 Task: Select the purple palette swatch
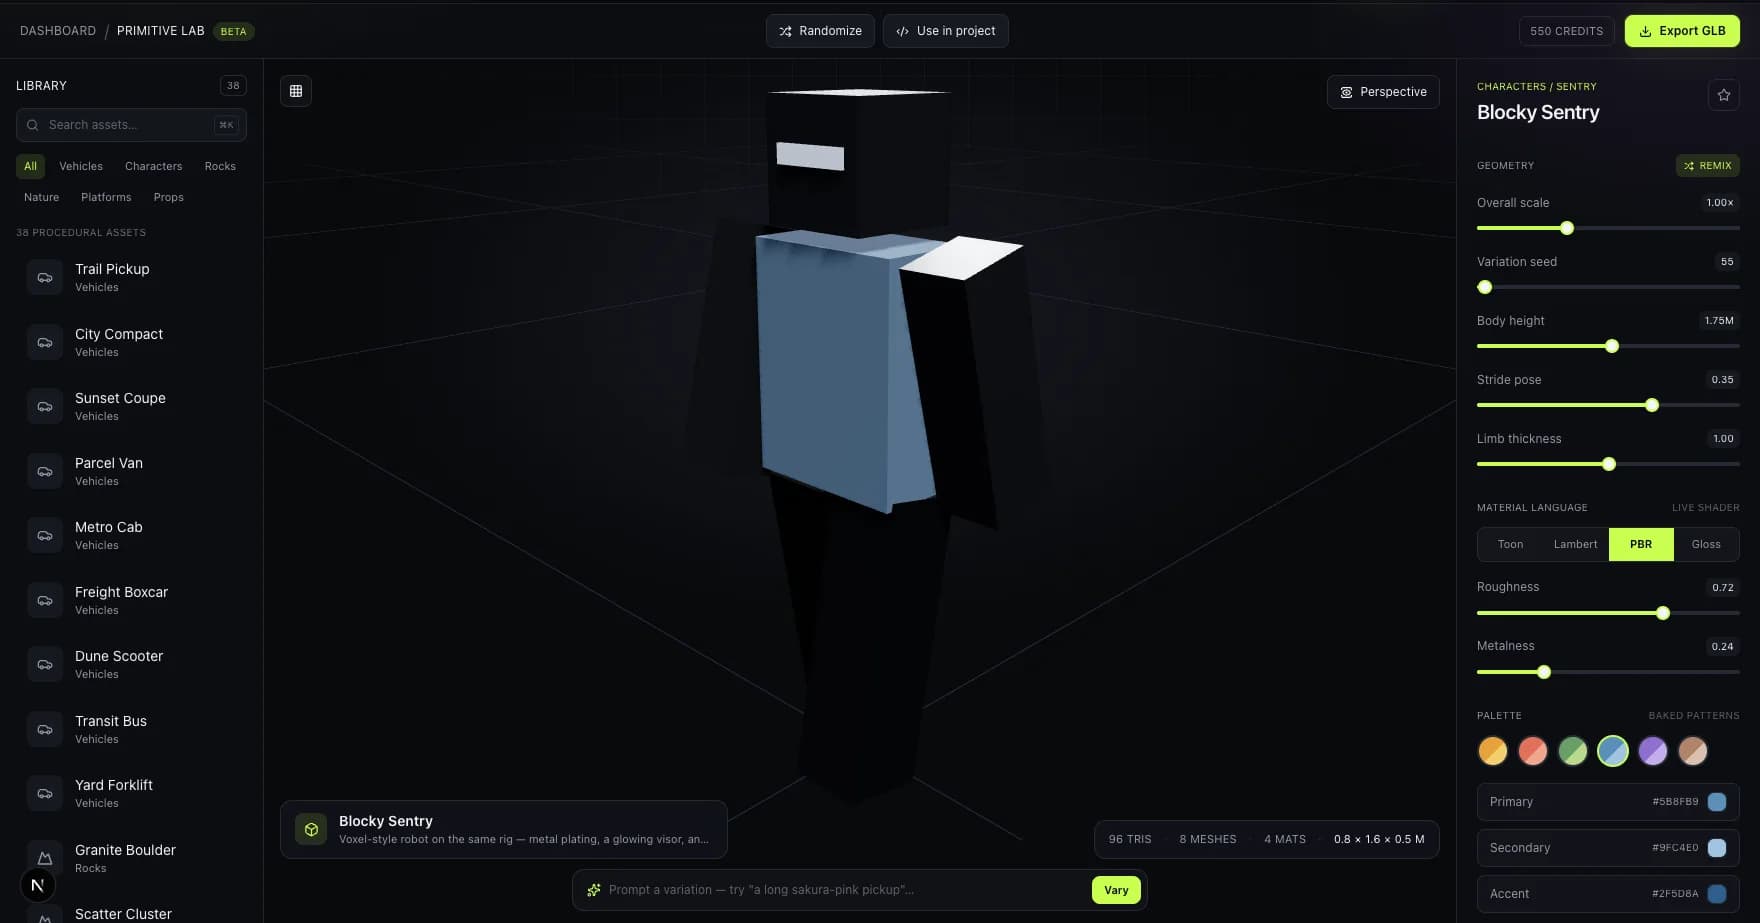click(x=1653, y=751)
